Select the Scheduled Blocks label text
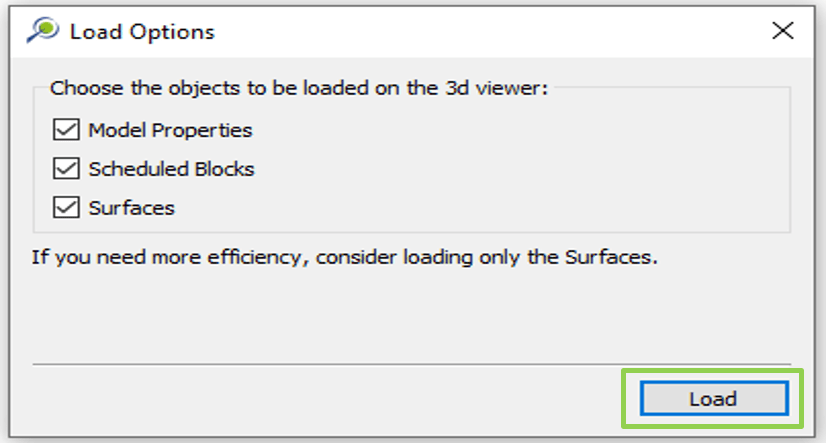This screenshot has width=826, height=443. tap(171, 169)
